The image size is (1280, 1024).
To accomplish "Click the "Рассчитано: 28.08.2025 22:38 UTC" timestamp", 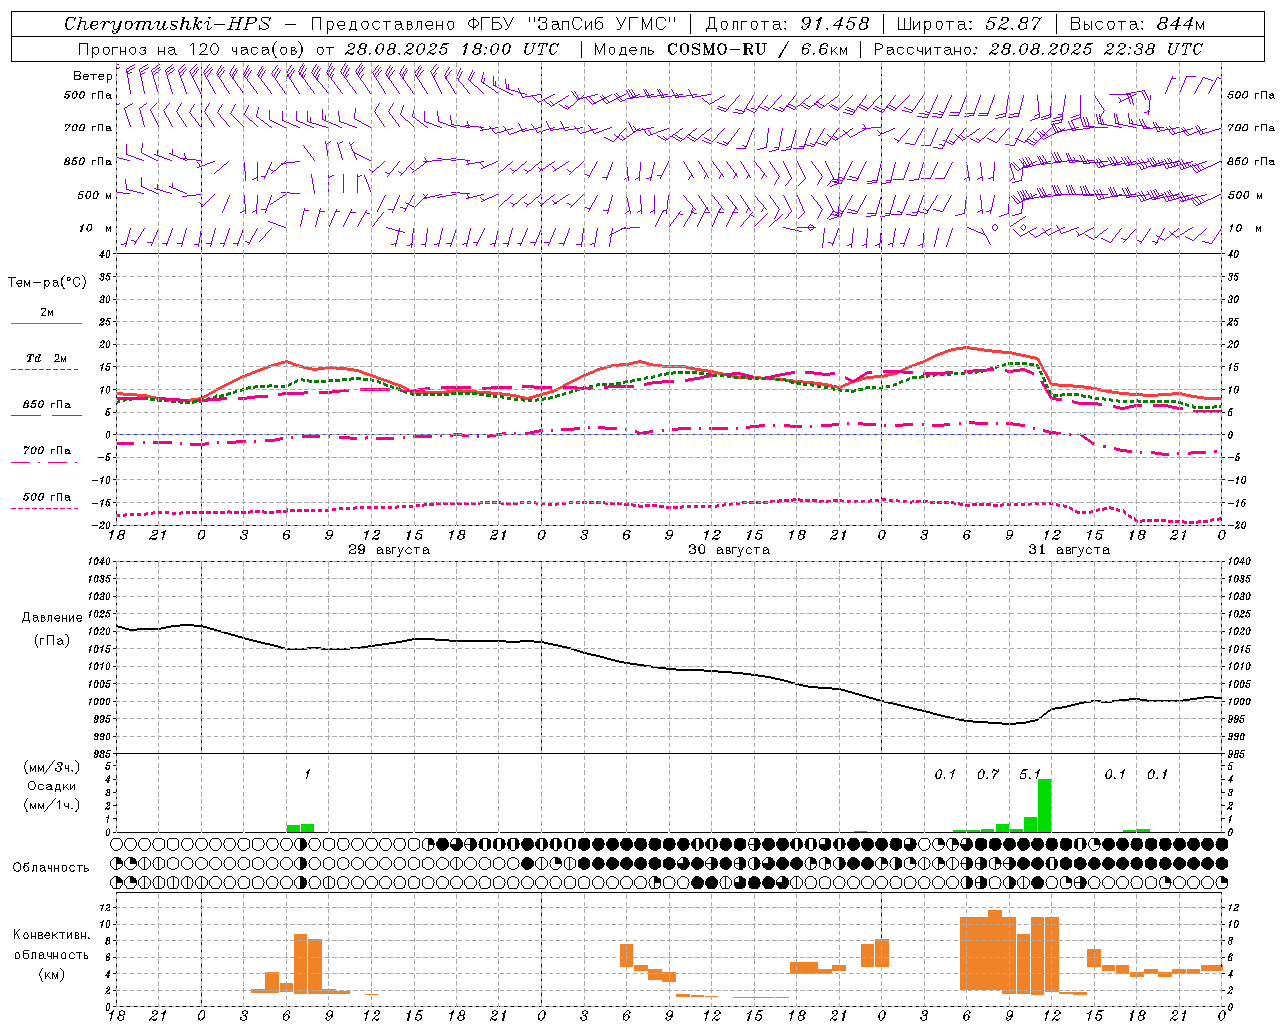I will tap(1038, 49).
